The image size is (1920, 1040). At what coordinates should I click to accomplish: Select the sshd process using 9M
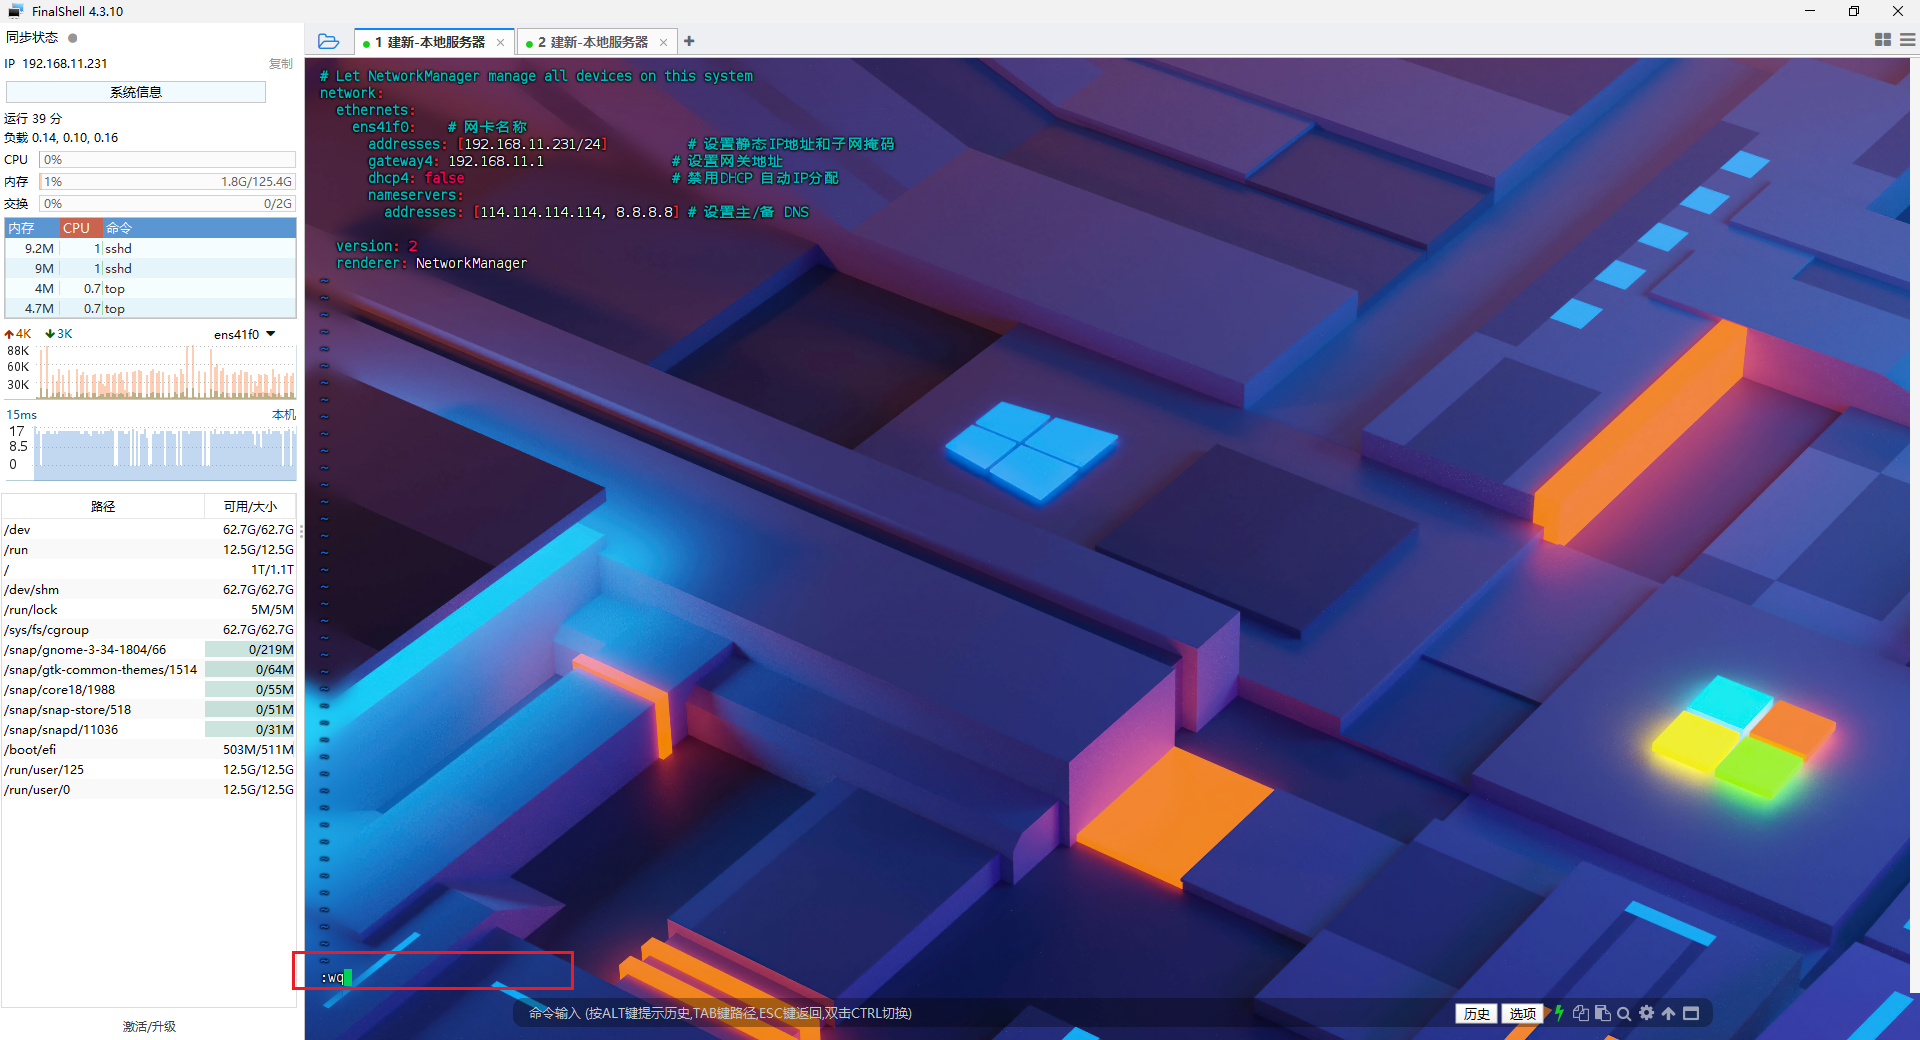click(150, 269)
